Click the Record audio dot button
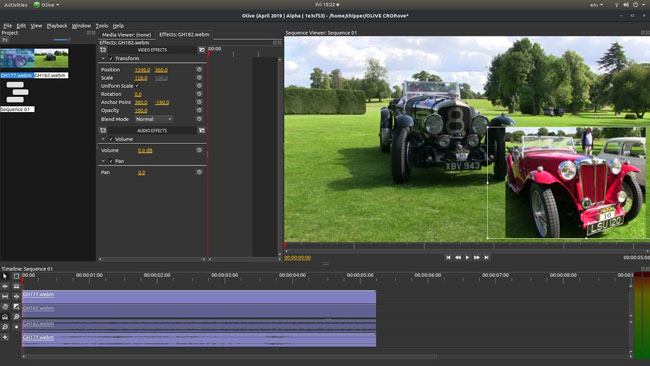 point(16,327)
